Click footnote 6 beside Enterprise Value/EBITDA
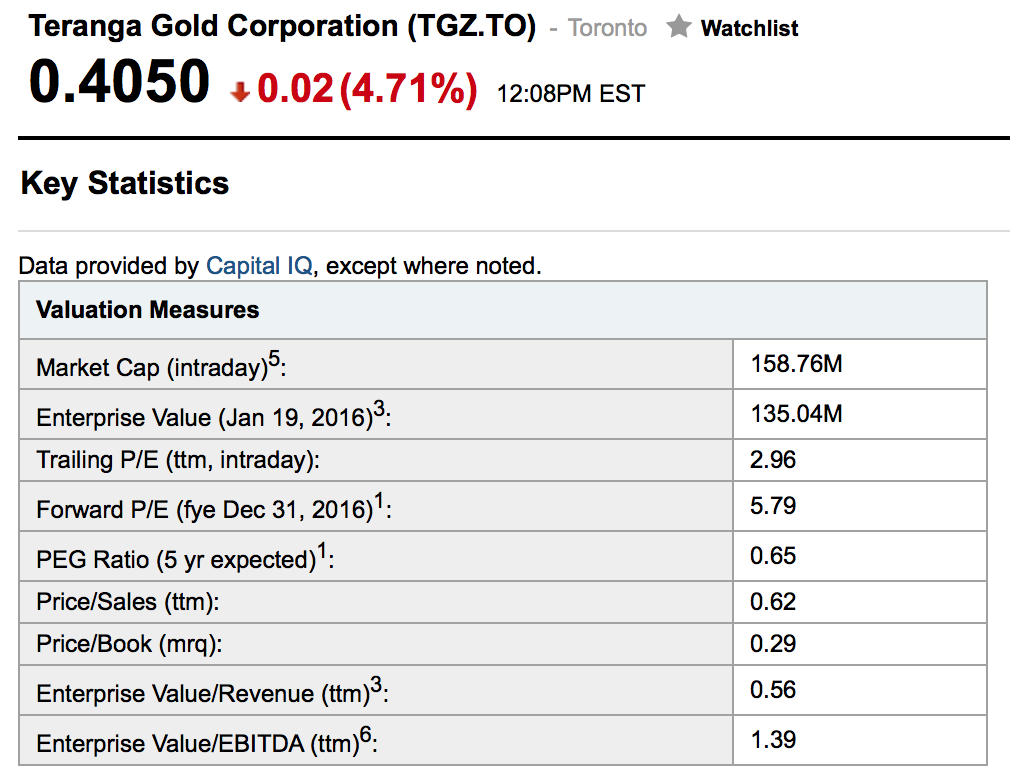 (366, 736)
